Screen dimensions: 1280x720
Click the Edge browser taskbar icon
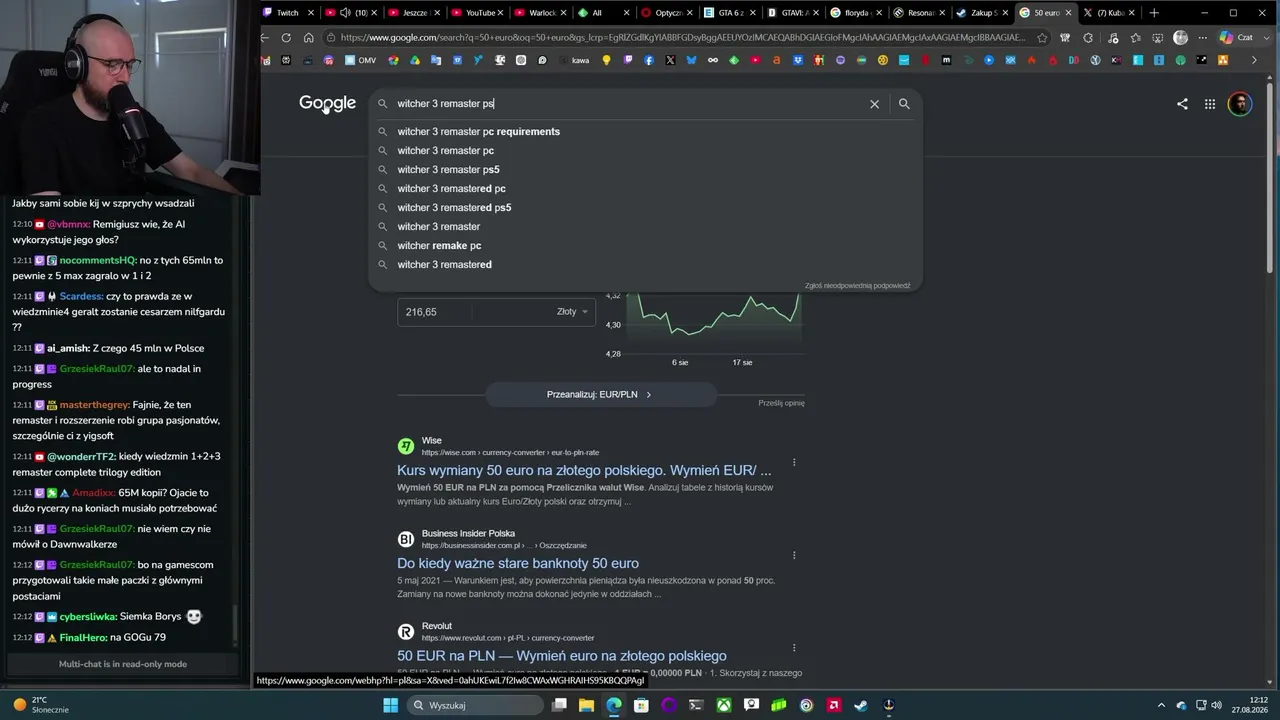[613, 705]
